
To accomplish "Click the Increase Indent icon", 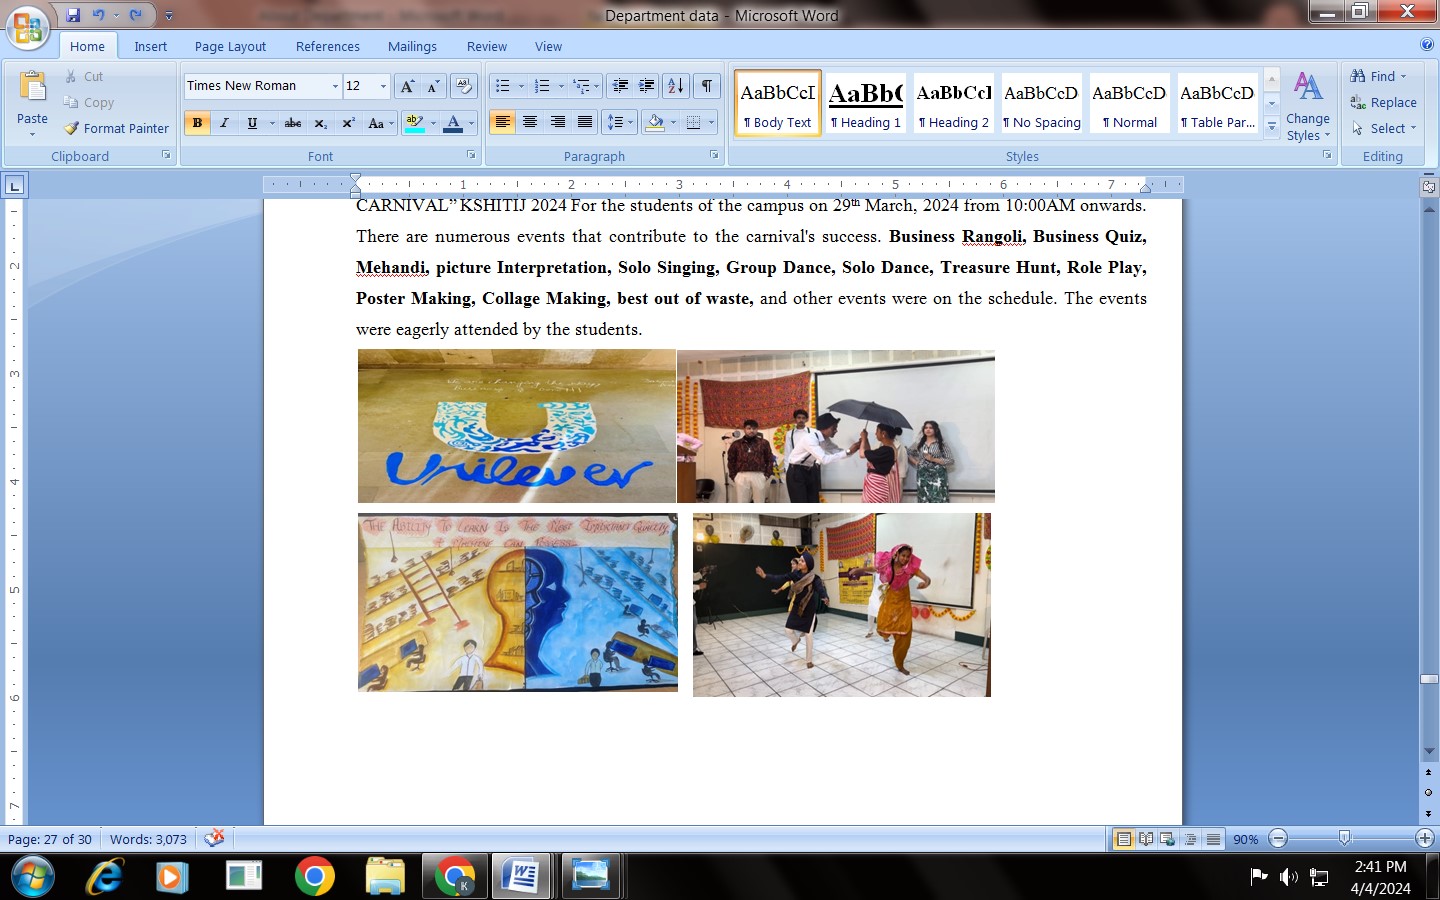I will click(x=647, y=86).
